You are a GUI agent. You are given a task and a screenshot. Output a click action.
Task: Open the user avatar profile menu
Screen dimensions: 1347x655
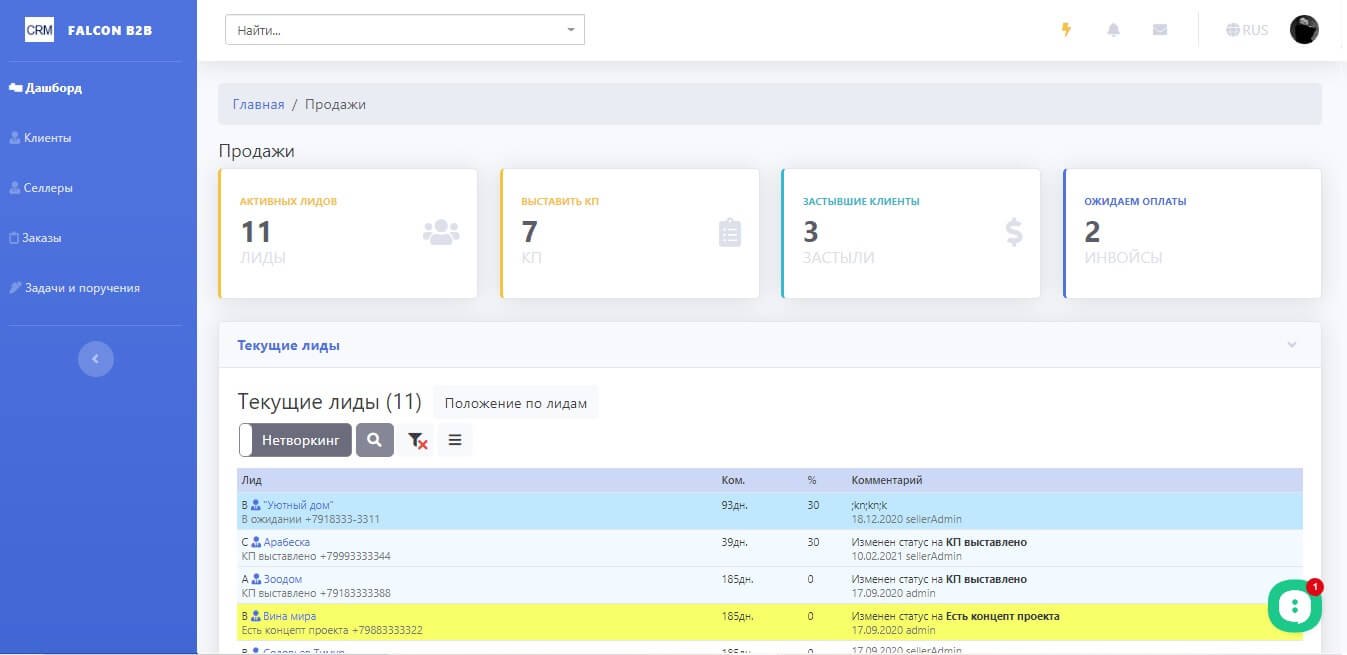pyautogui.click(x=1304, y=30)
